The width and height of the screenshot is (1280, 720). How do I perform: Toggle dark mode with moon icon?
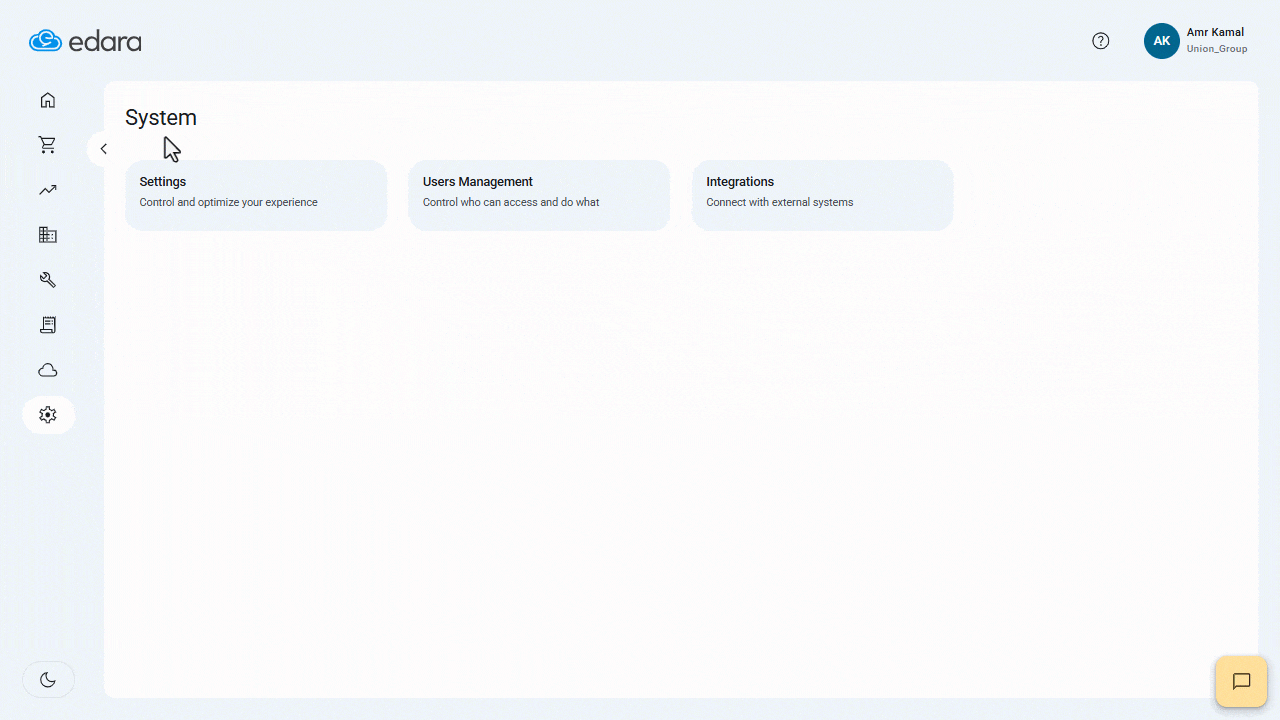(48, 680)
